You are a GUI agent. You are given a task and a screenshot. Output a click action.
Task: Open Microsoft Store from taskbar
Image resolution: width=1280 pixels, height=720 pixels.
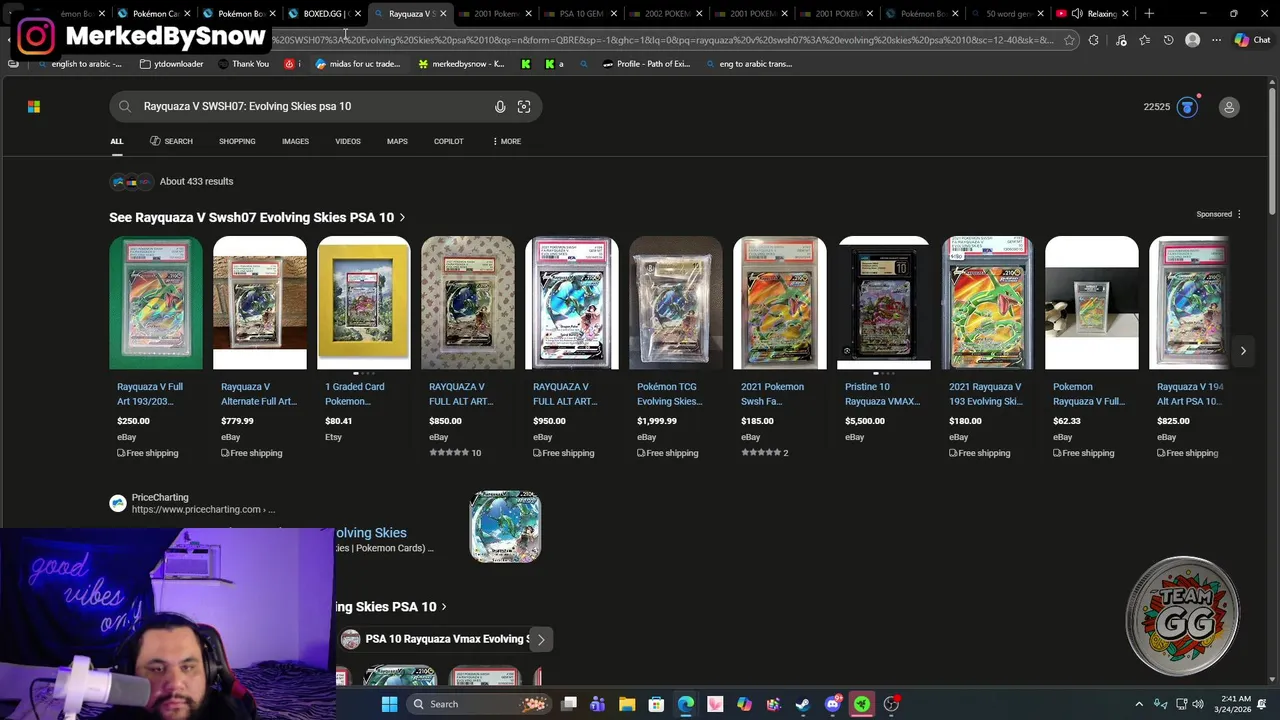pos(656,704)
